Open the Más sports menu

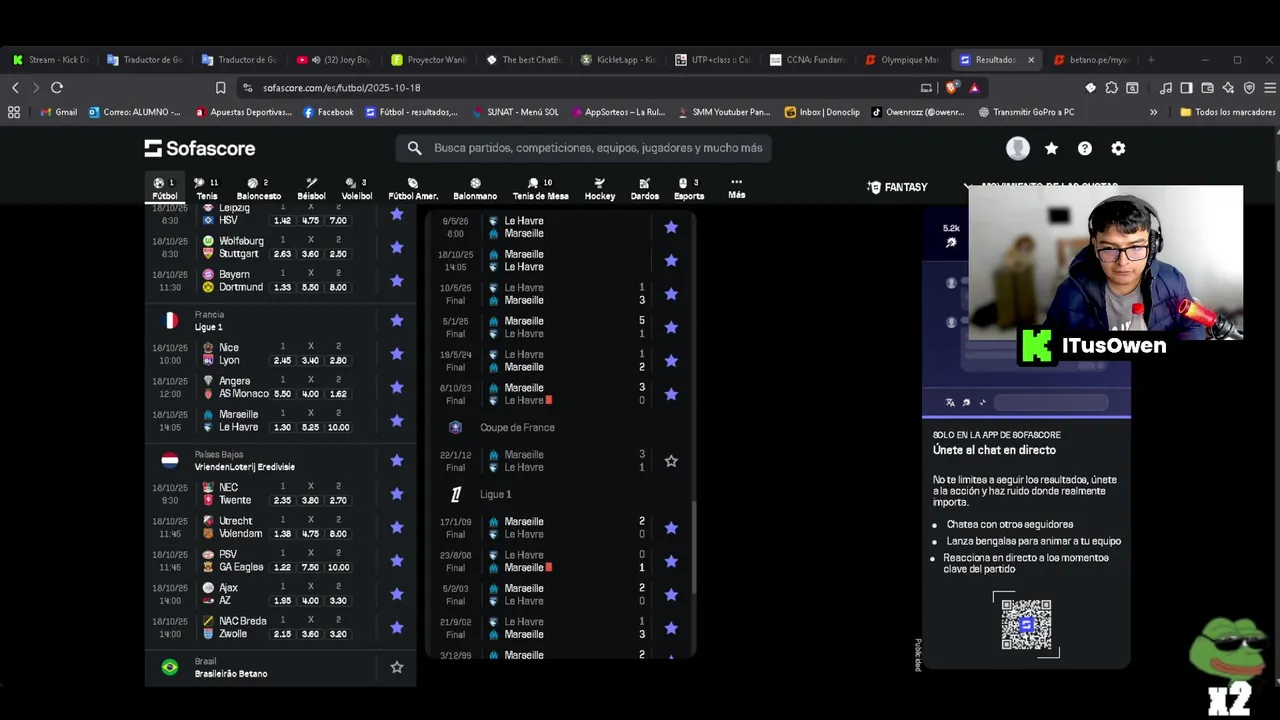pyautogui.click(x=737, y=188)
